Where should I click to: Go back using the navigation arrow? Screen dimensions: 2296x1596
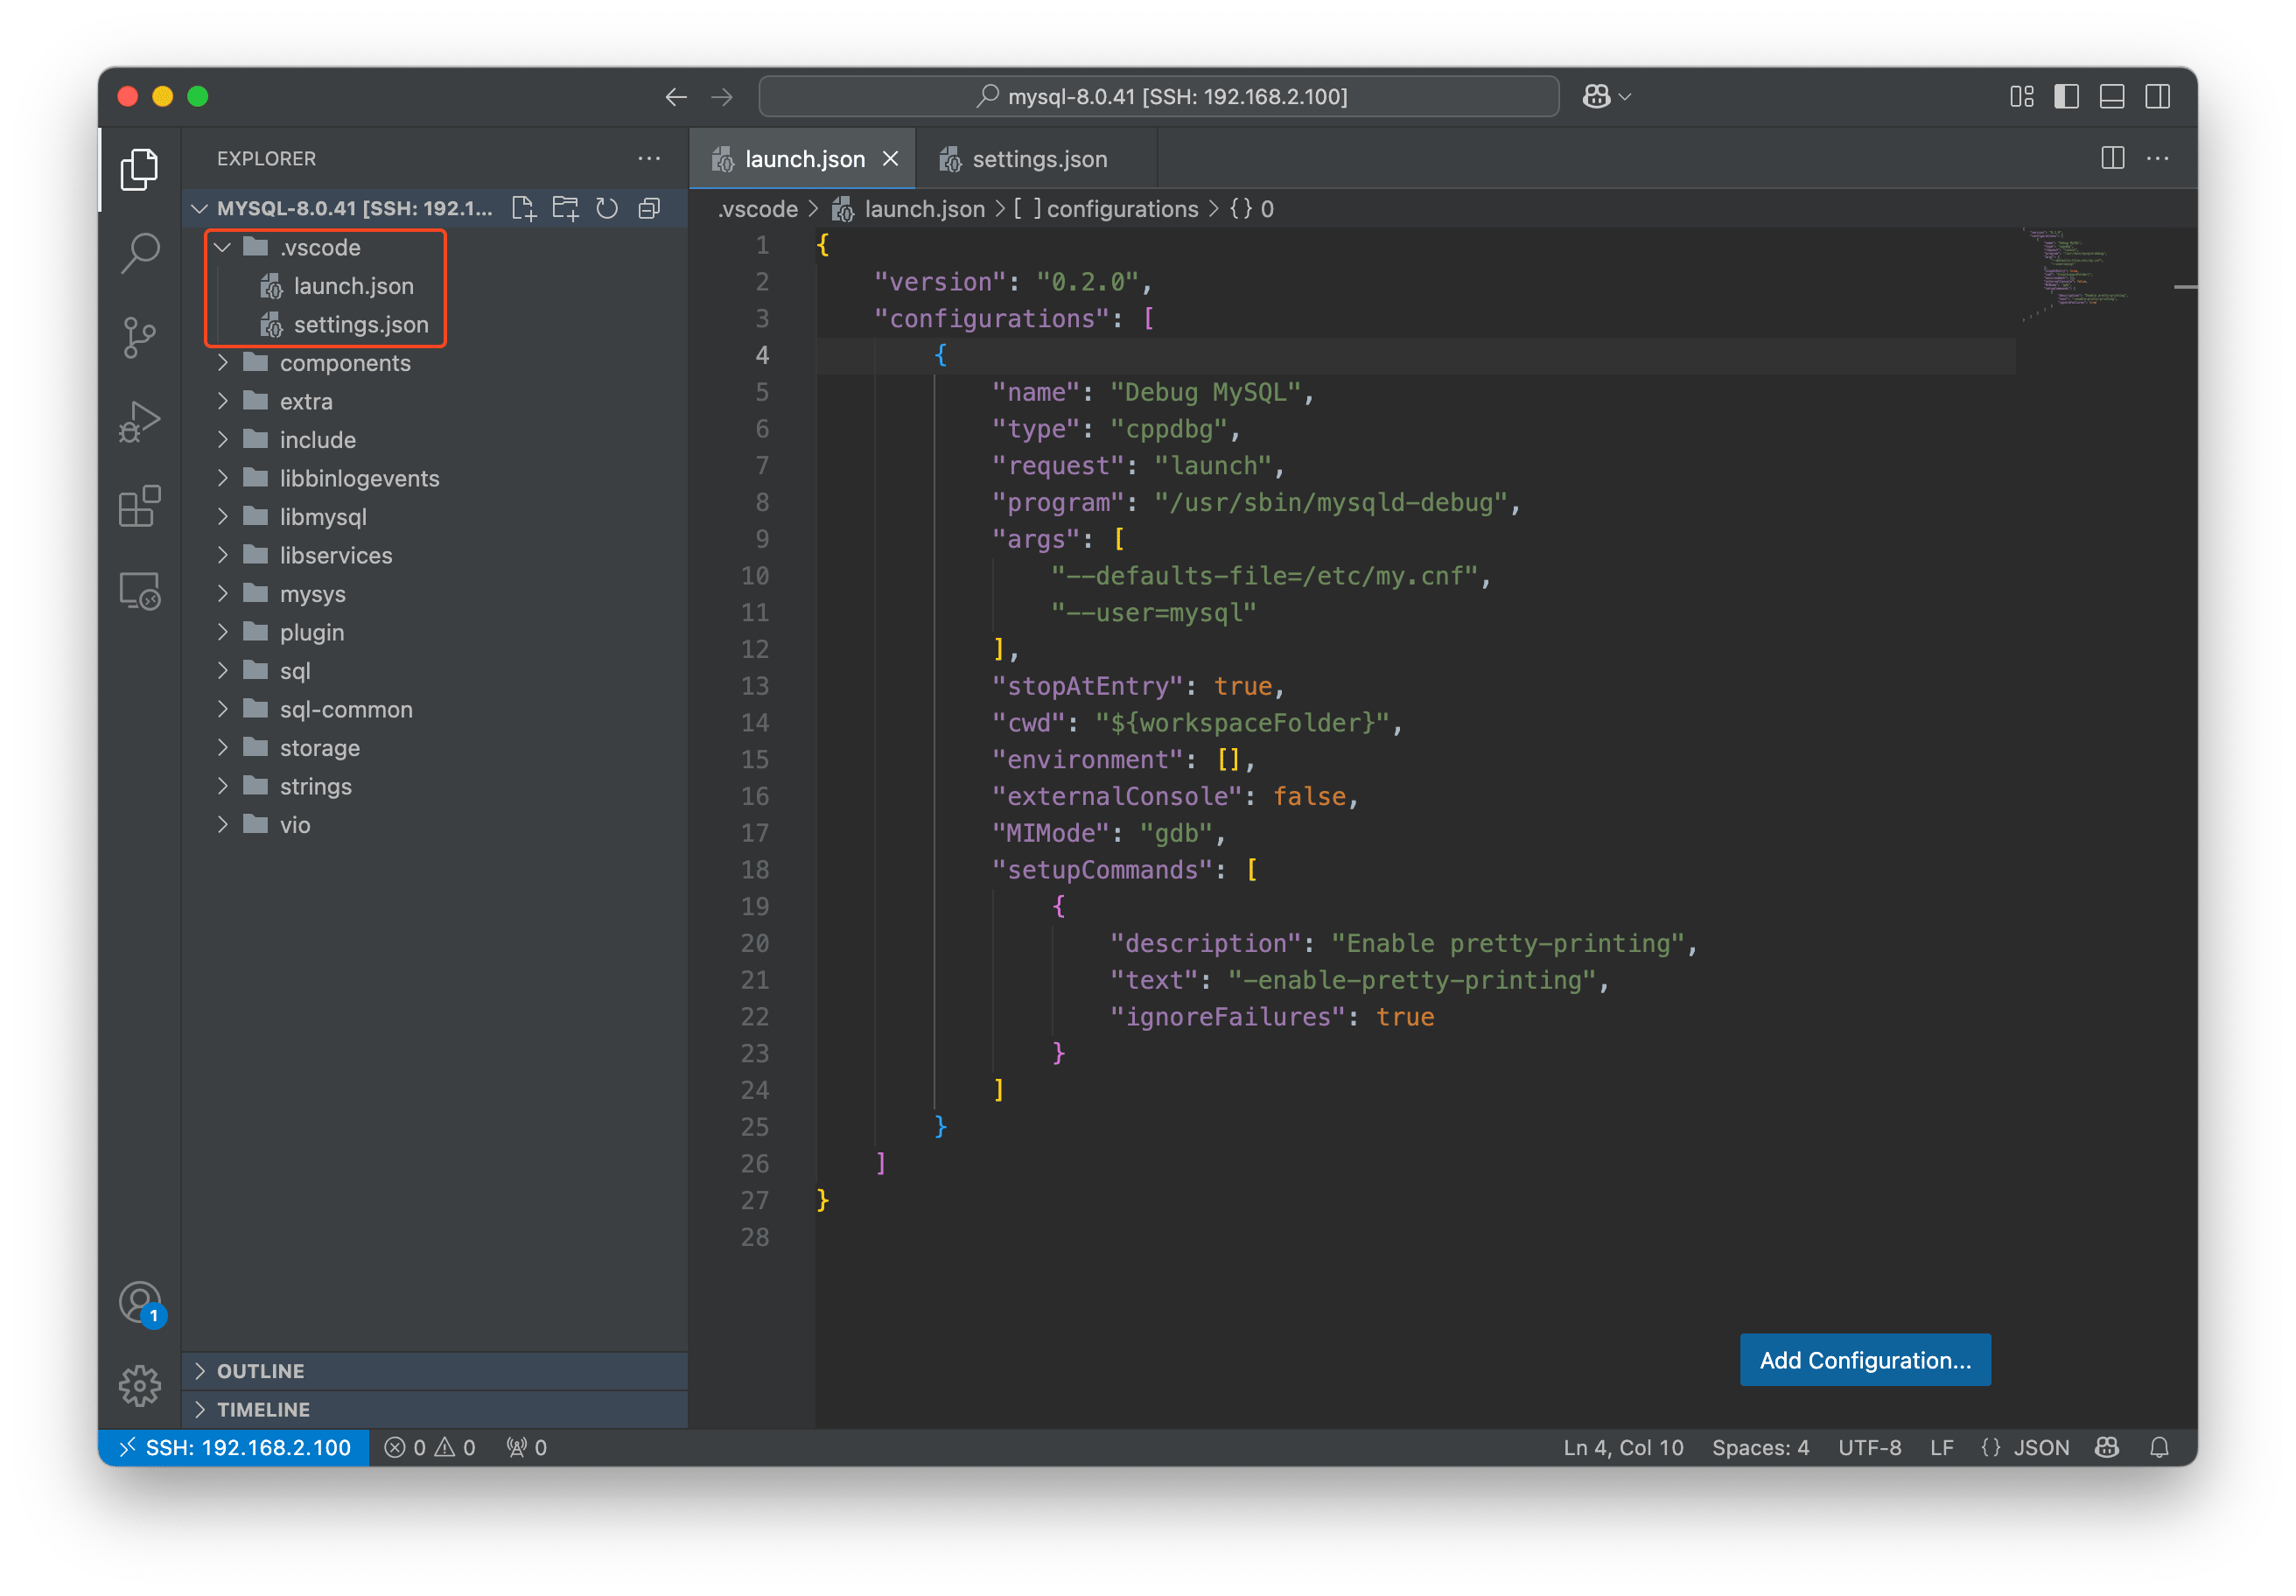pyautogui.click(x=676, y=97)
